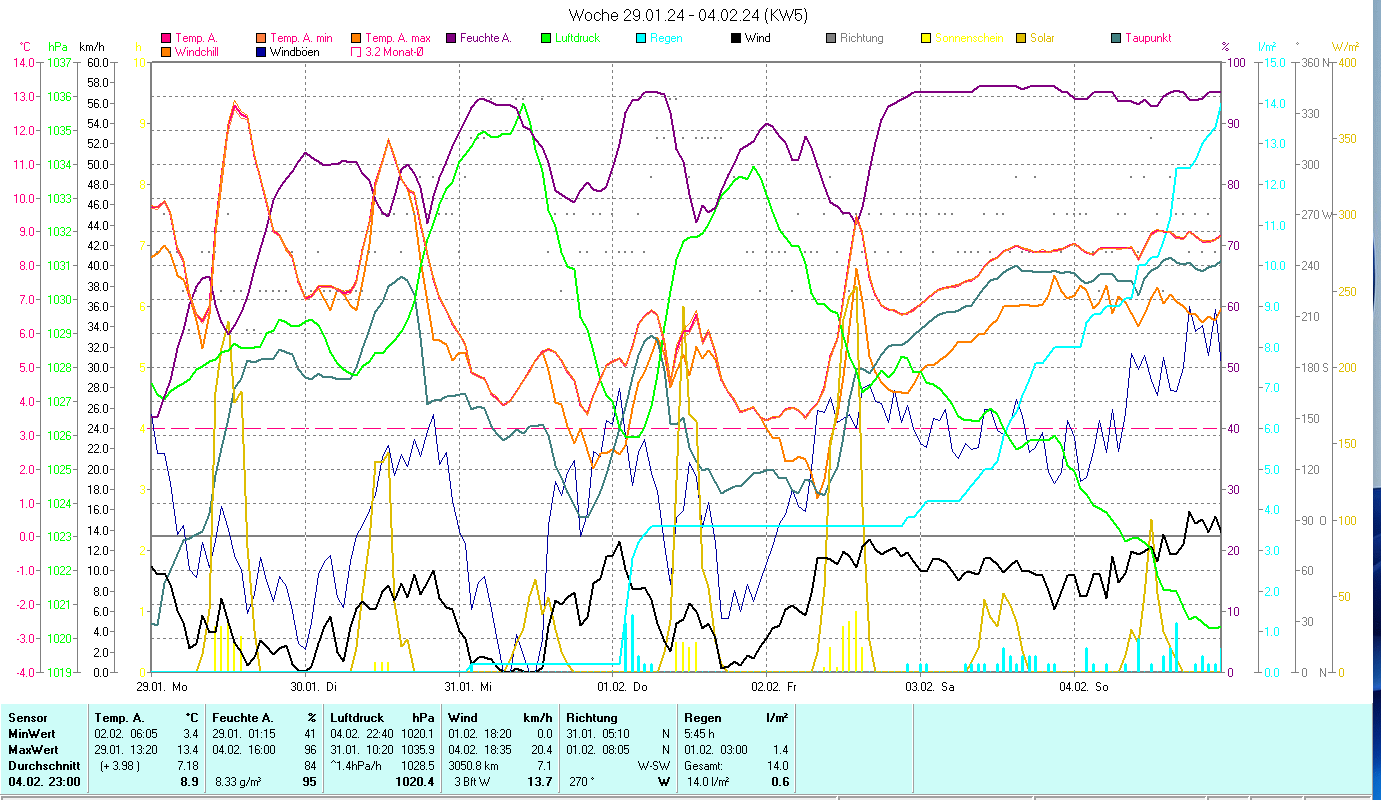
Task: Select the Solar legend swatch
Action: pyautogui.click(x=1021, y=38)
